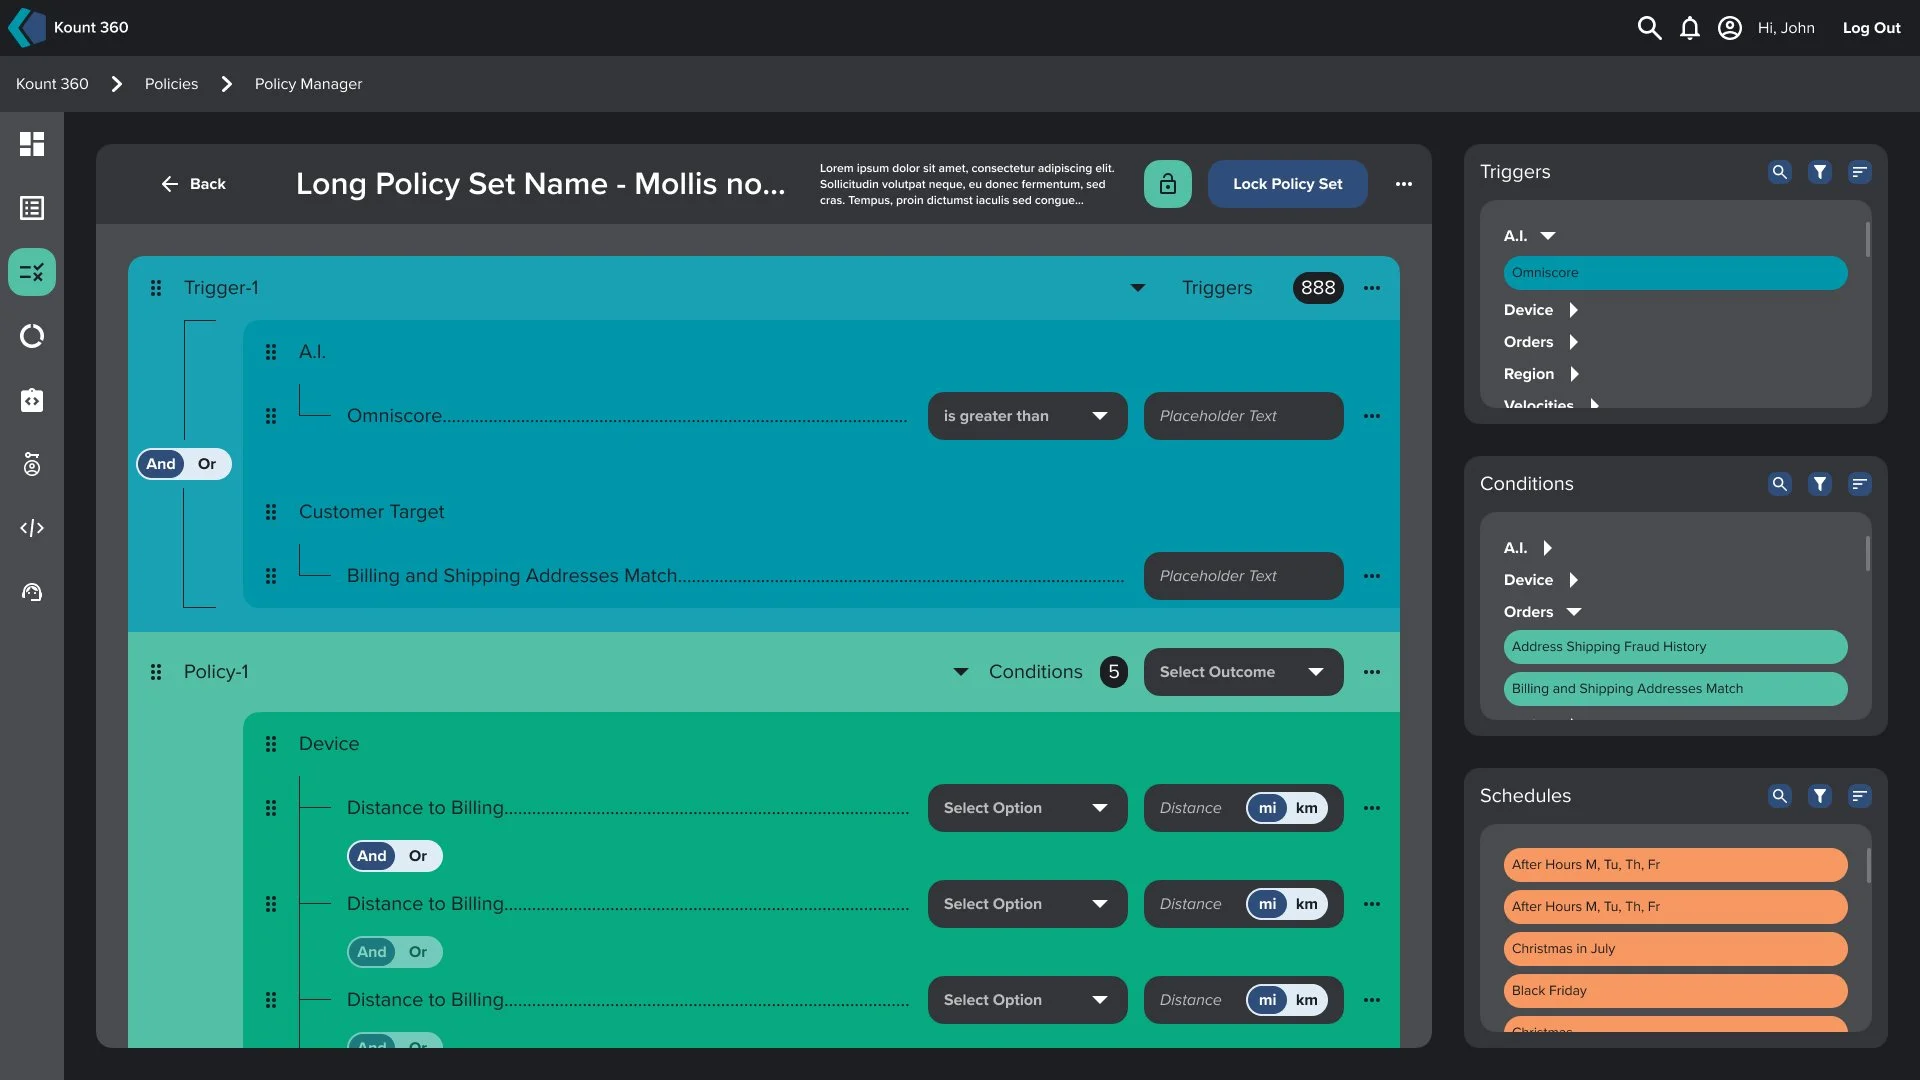
Task: Select Billing and Shipping Addresses Match chip
Action: coord(1676,689)
